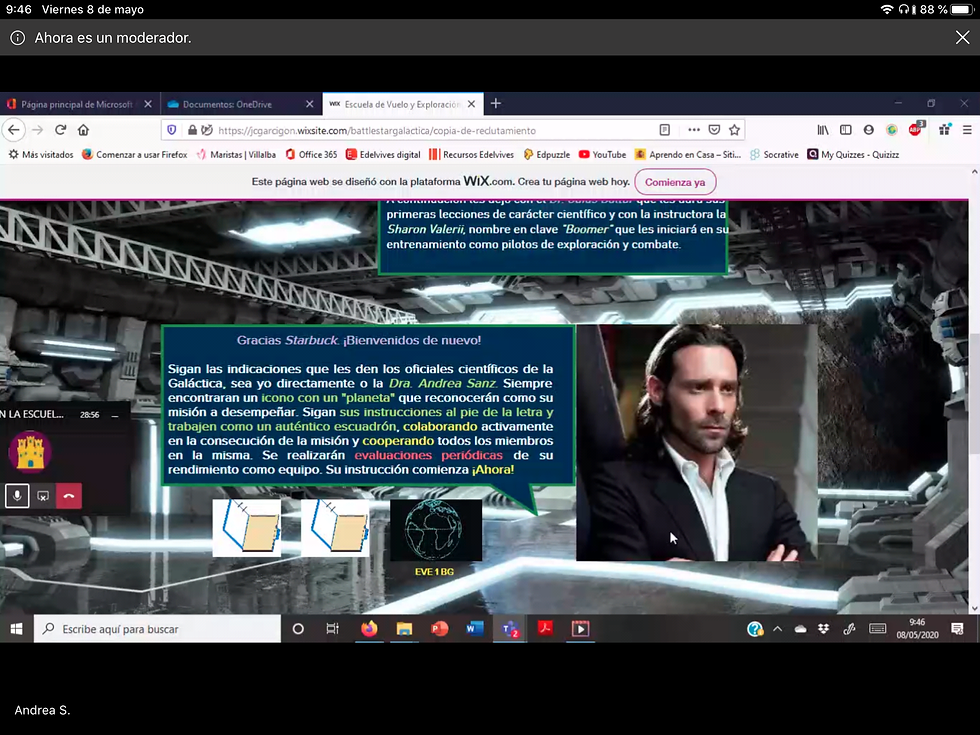Dismiss the moderator notification banner
The image size is (980, 735).
click(962, 38)
